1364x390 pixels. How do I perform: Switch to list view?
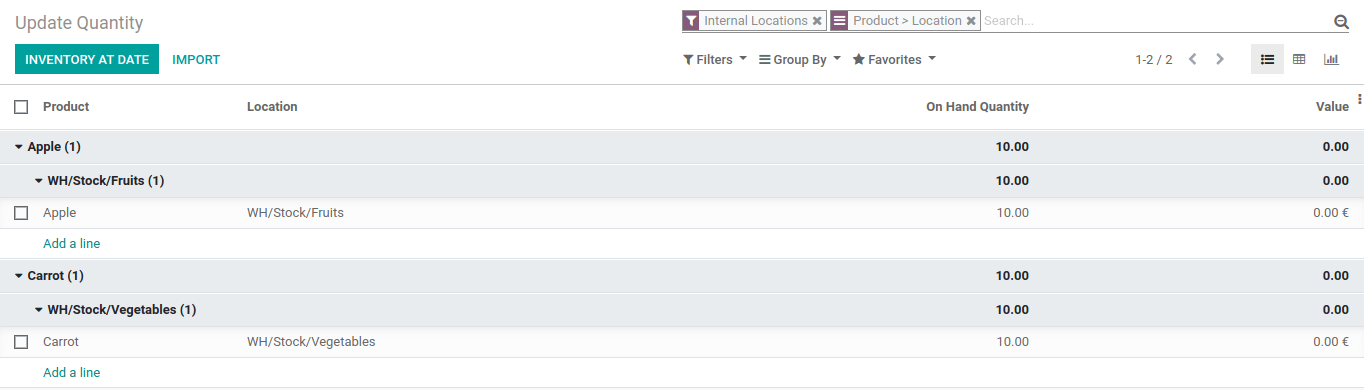coord(1267,60)
